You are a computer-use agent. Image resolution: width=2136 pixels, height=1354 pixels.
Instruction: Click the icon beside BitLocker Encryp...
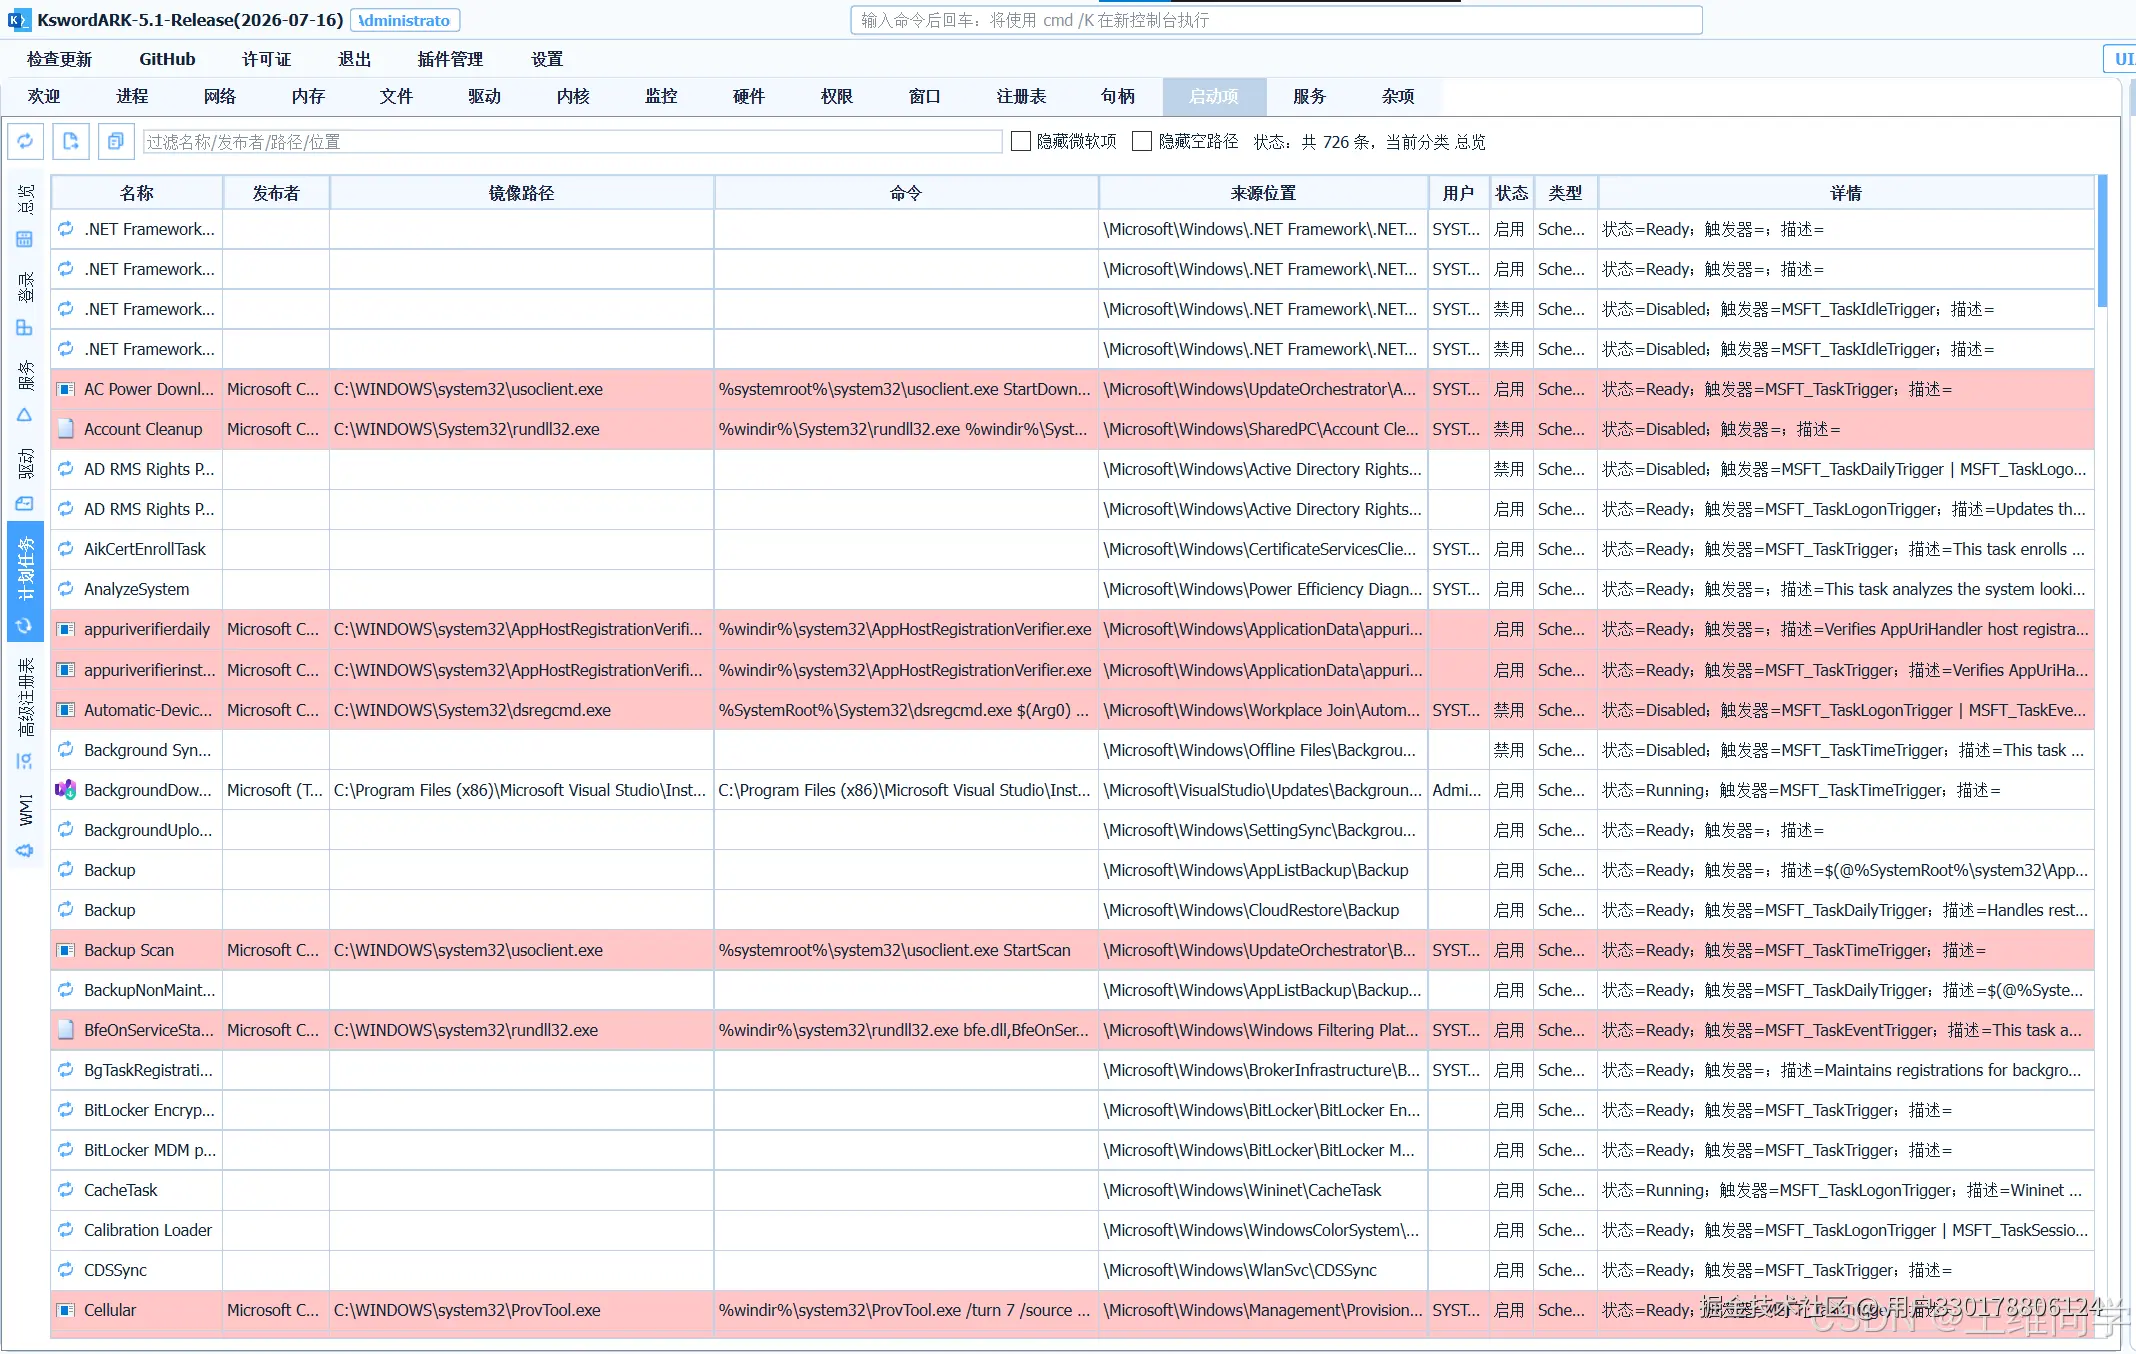pos(65,1110)
